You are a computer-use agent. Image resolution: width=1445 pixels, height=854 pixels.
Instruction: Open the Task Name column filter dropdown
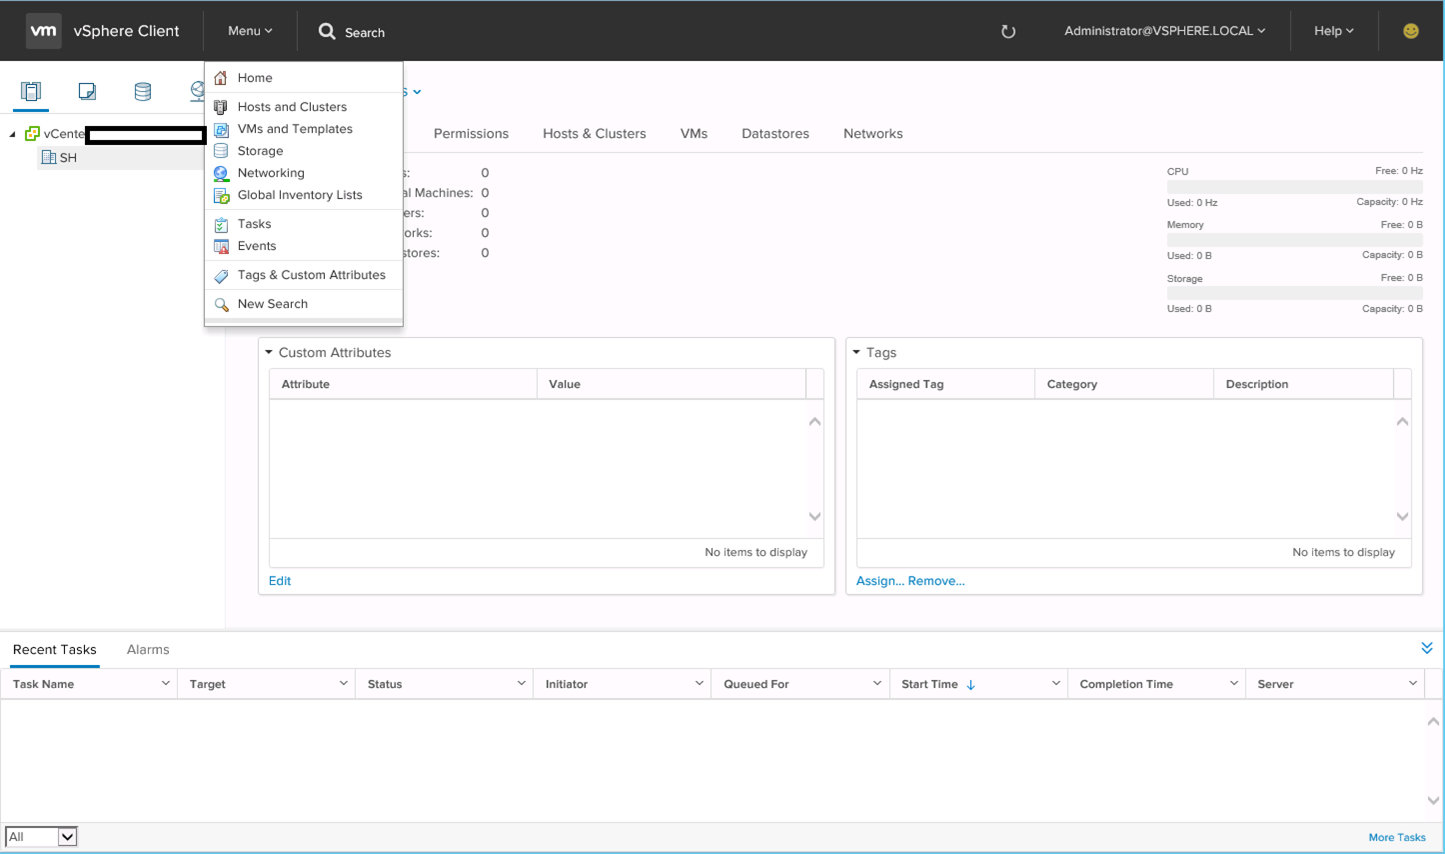tap(165, 684)
